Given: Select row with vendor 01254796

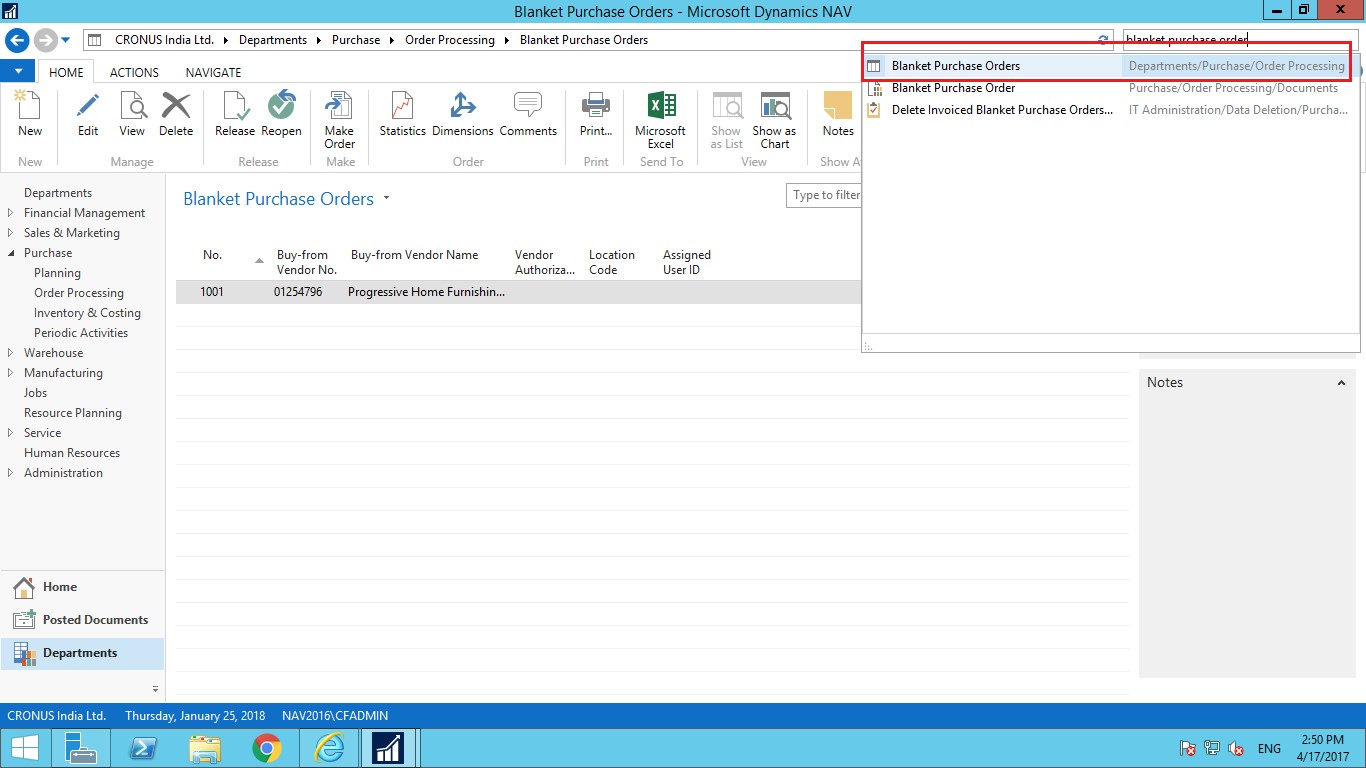Looking at the screenshot, I should [518, 292].
